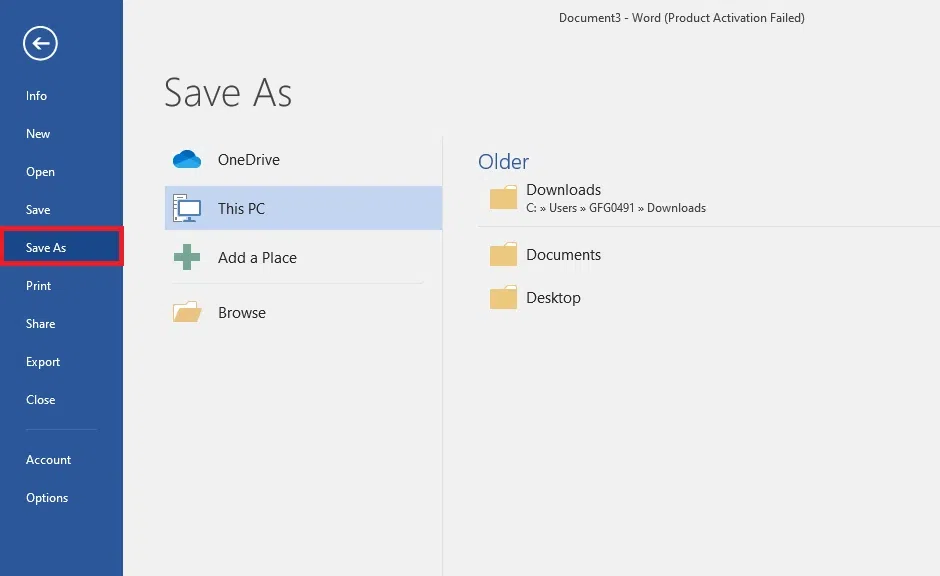Choose Save in the left sidebar
The height and width of the screenshot is (576, 940).
[x=38, y=210]
